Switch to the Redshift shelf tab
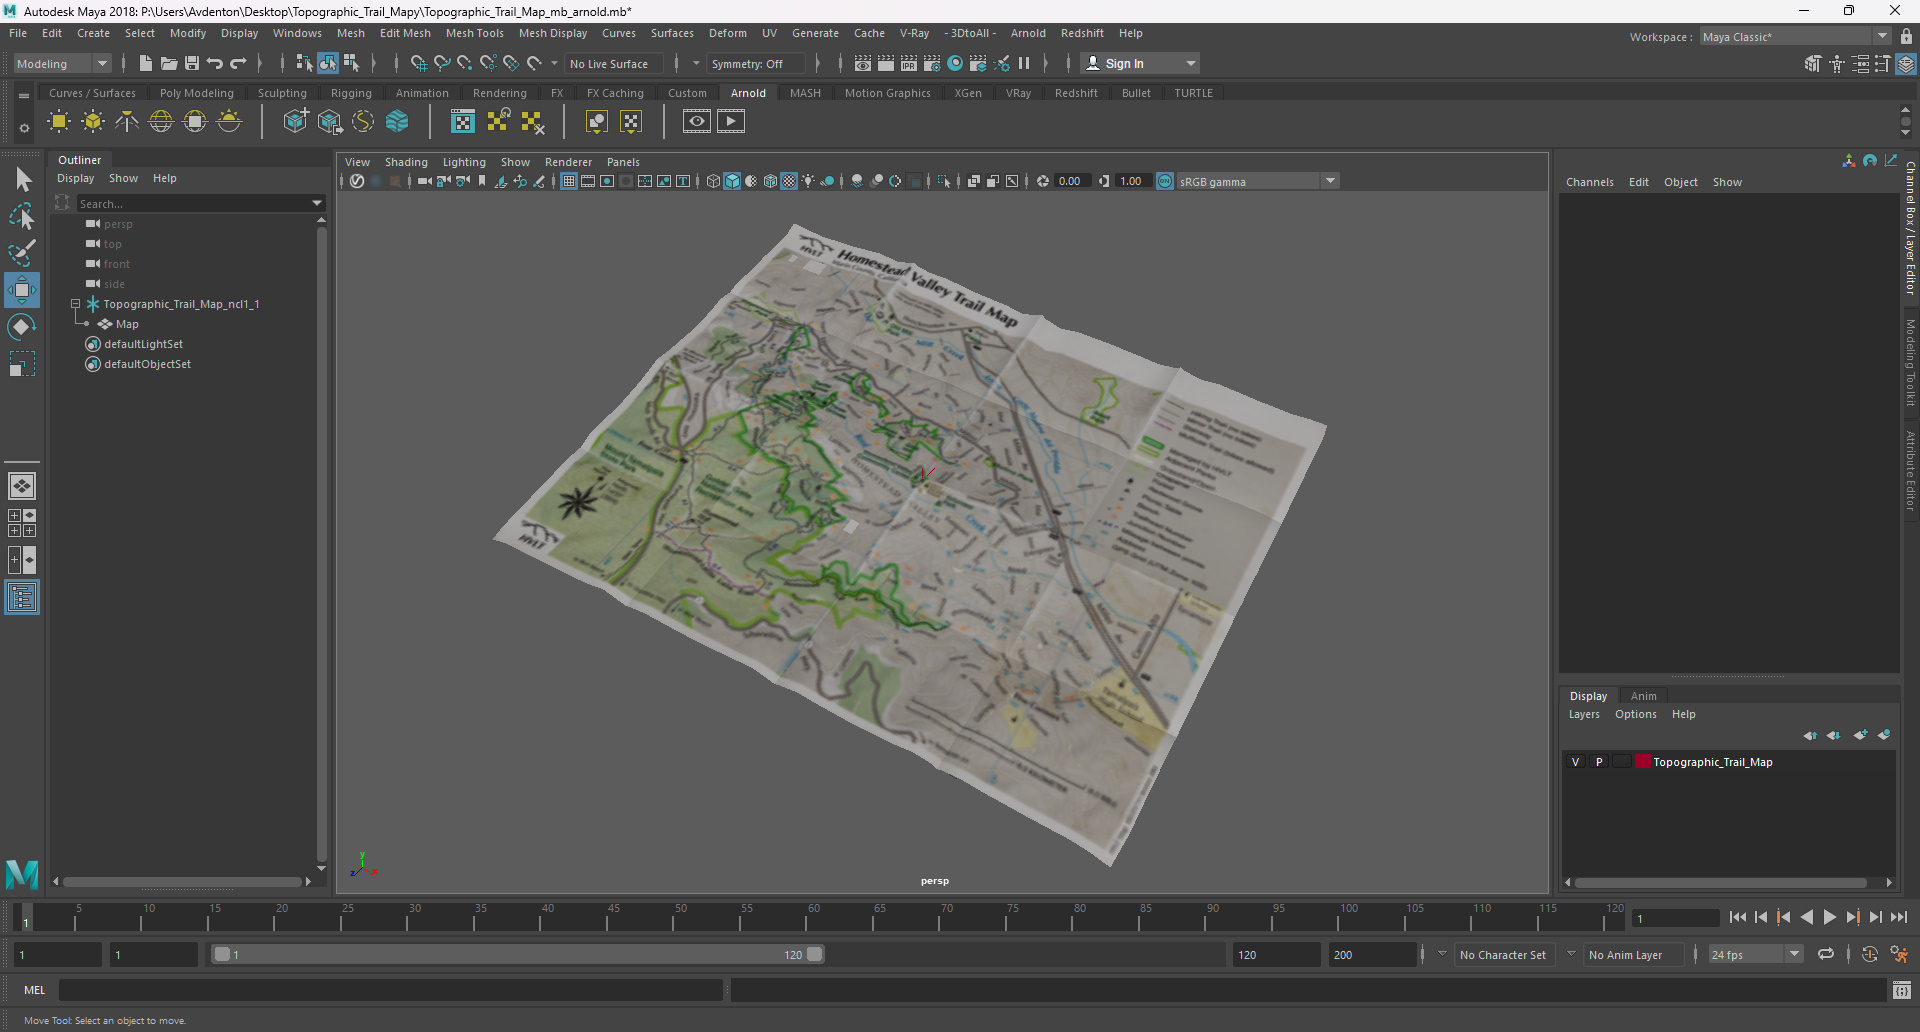 point(1076,93)
